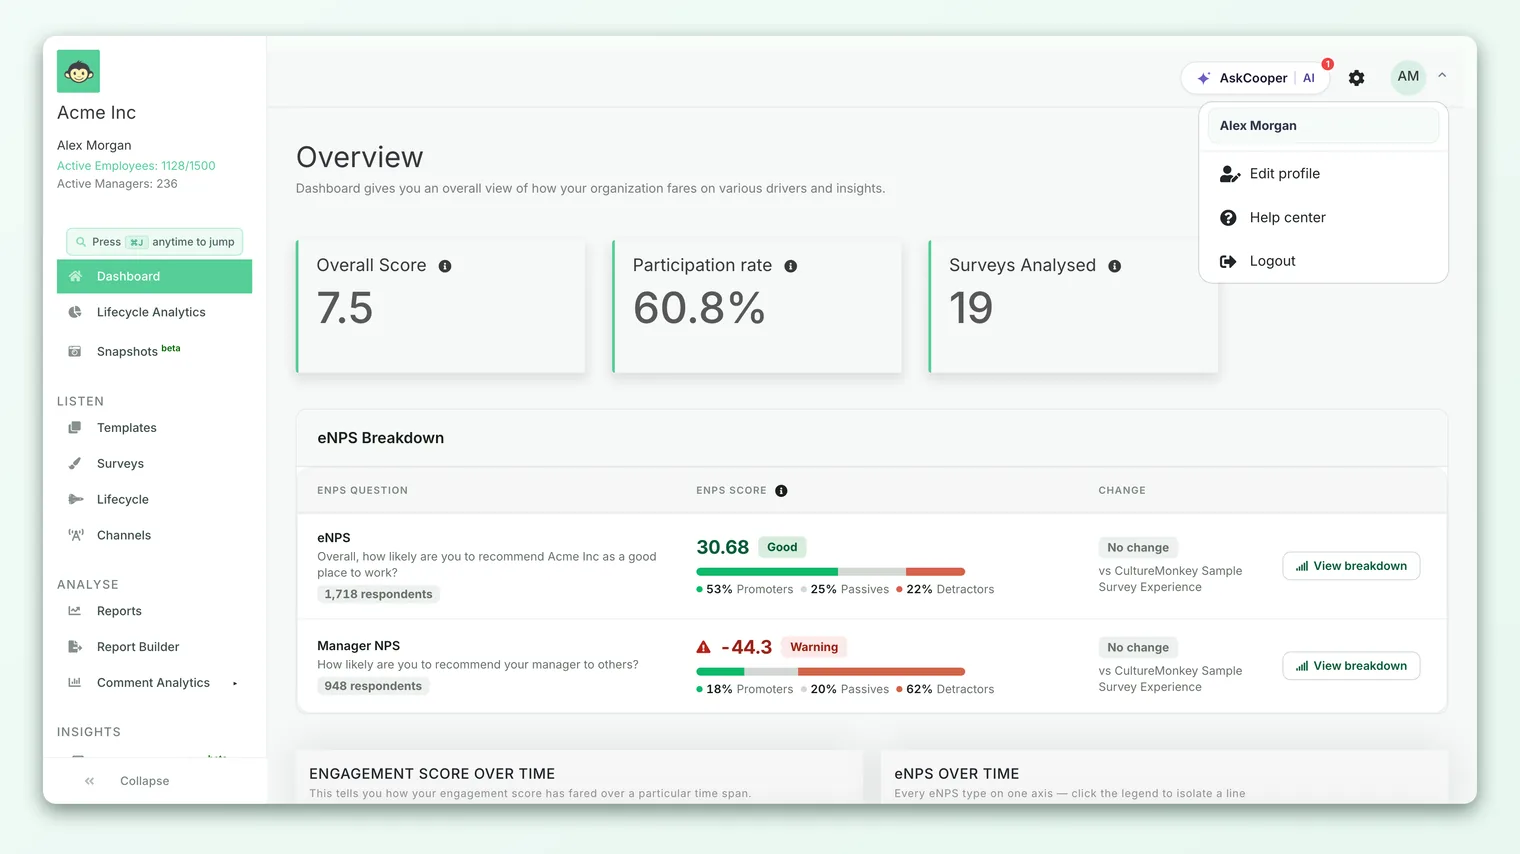Viewport: 1520px width, 854px height.
Task: Click the Lifecycle Analytics pie icon
Action: click(75, 312)
